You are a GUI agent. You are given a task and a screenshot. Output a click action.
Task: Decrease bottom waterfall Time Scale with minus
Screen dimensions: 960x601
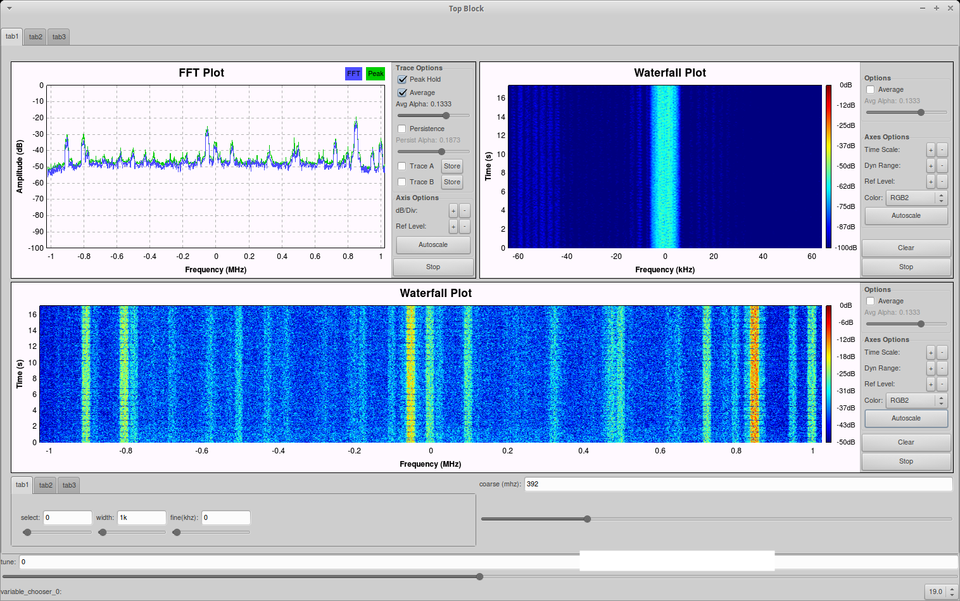(942, 352)
